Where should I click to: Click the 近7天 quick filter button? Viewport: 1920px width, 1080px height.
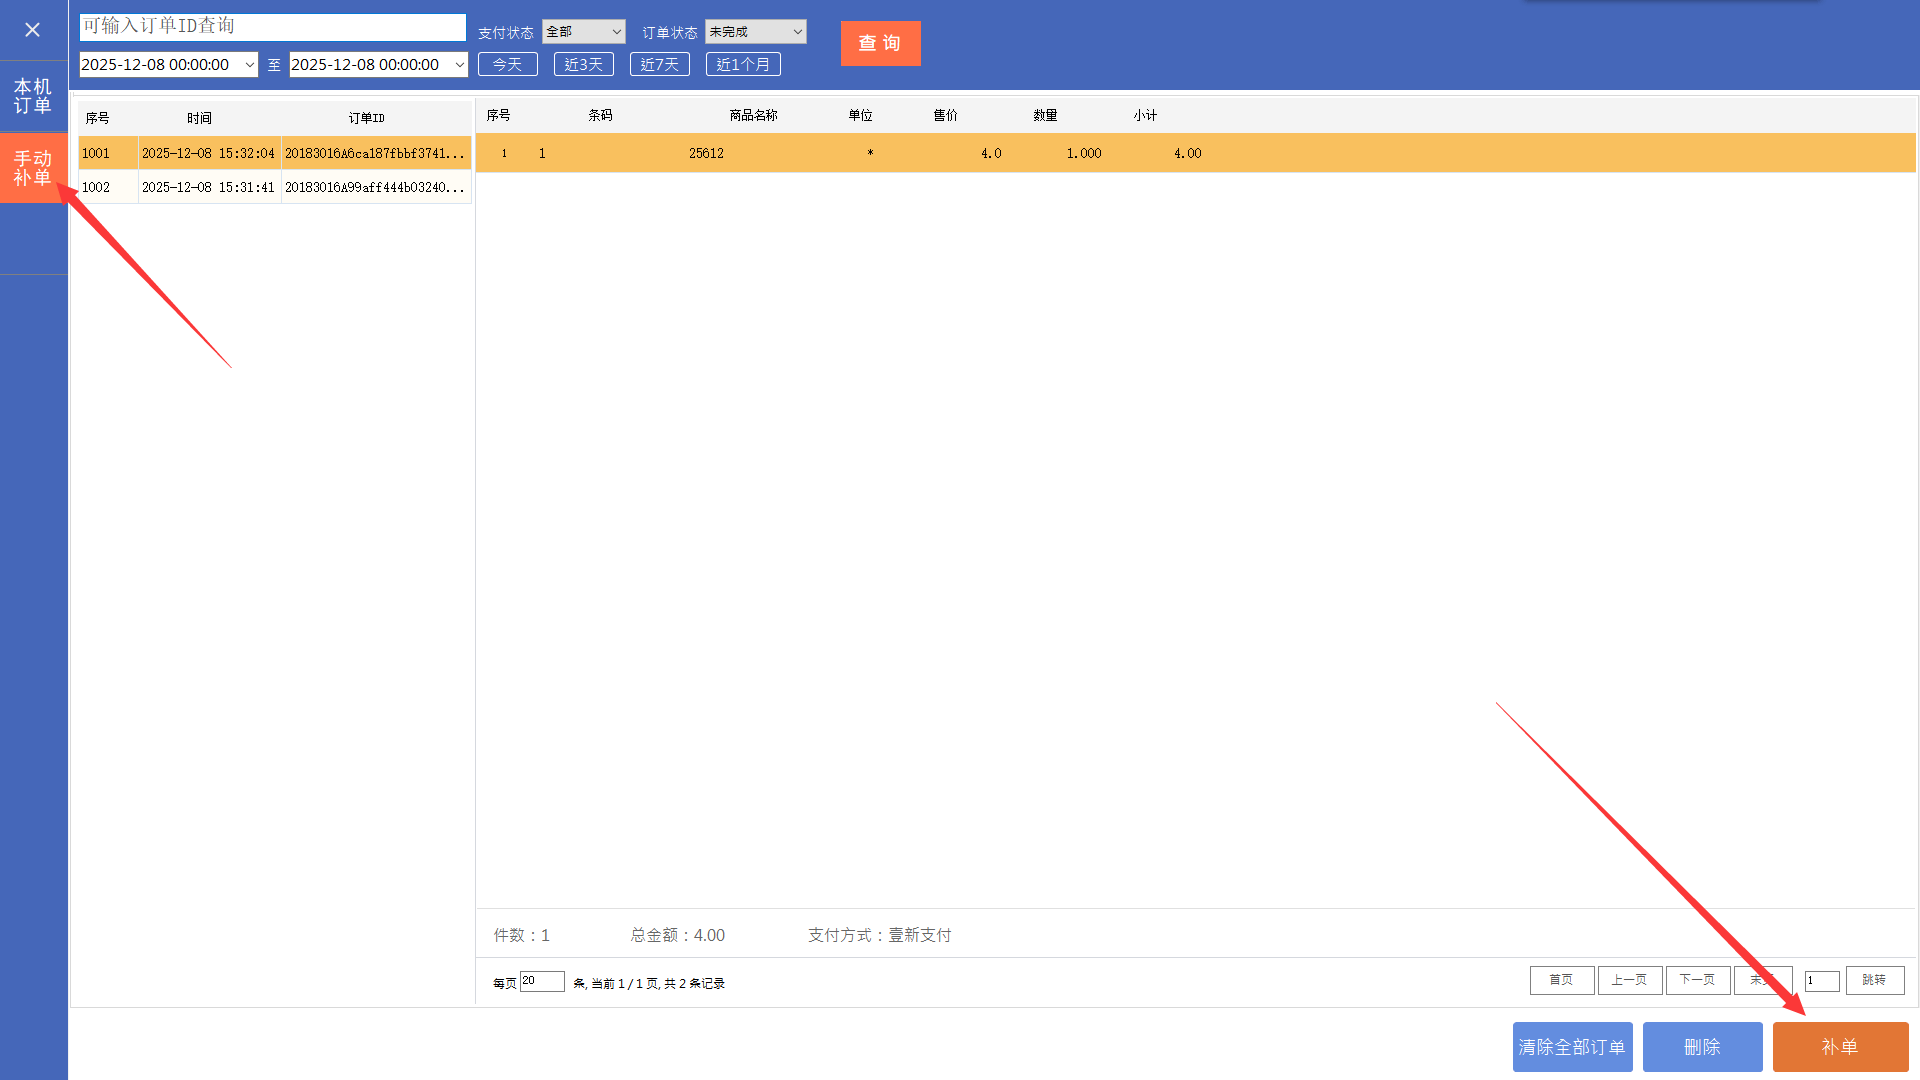click(x=659, y=65)
